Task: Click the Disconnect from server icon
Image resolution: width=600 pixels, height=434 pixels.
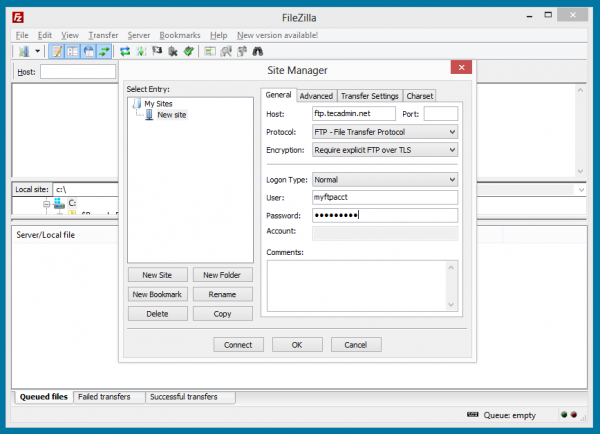Action: point(174,50)
